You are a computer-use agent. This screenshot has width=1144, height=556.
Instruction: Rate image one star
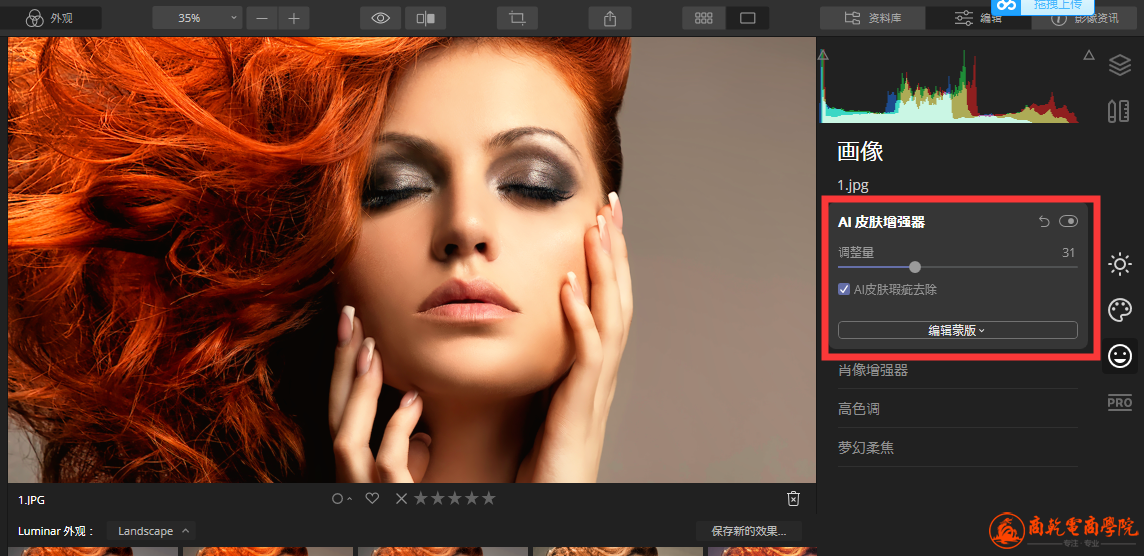coord(421,499)
